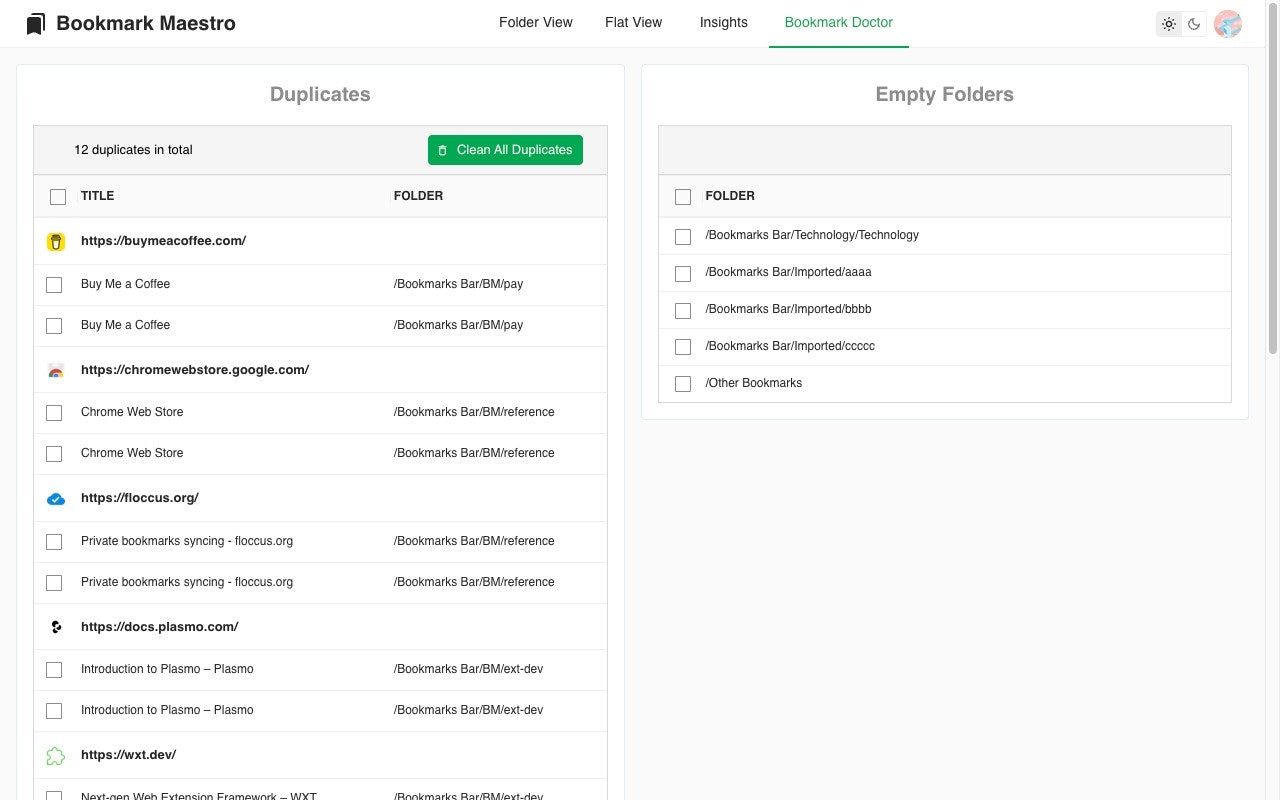
Task: Switch to light theme with the sun icon
Action: pos(1169,23)
